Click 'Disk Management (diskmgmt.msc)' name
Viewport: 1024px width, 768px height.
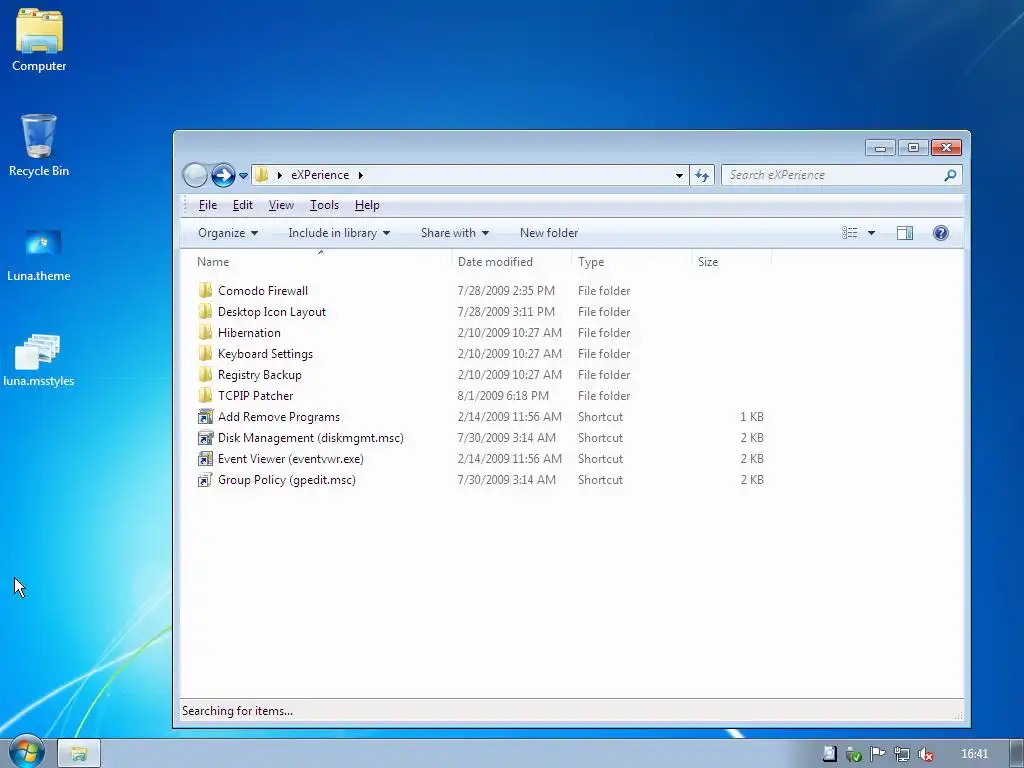[x=311, y=438]
